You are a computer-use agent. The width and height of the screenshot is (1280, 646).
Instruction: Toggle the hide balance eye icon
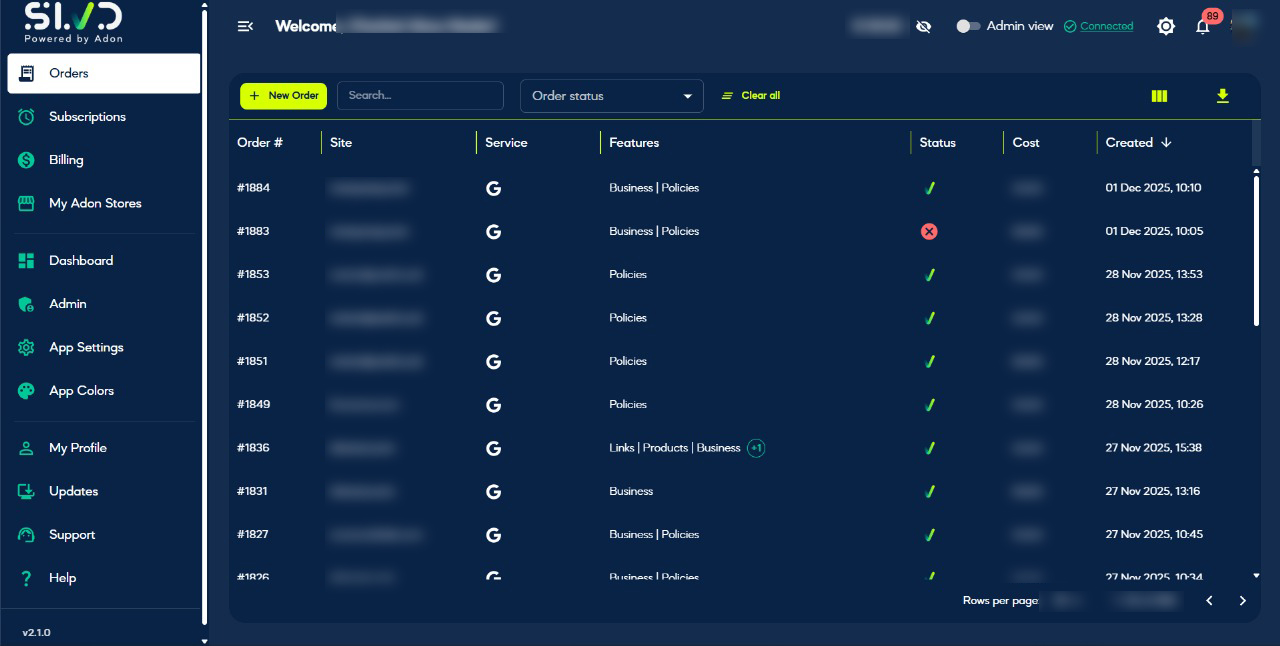click(923, 27)
